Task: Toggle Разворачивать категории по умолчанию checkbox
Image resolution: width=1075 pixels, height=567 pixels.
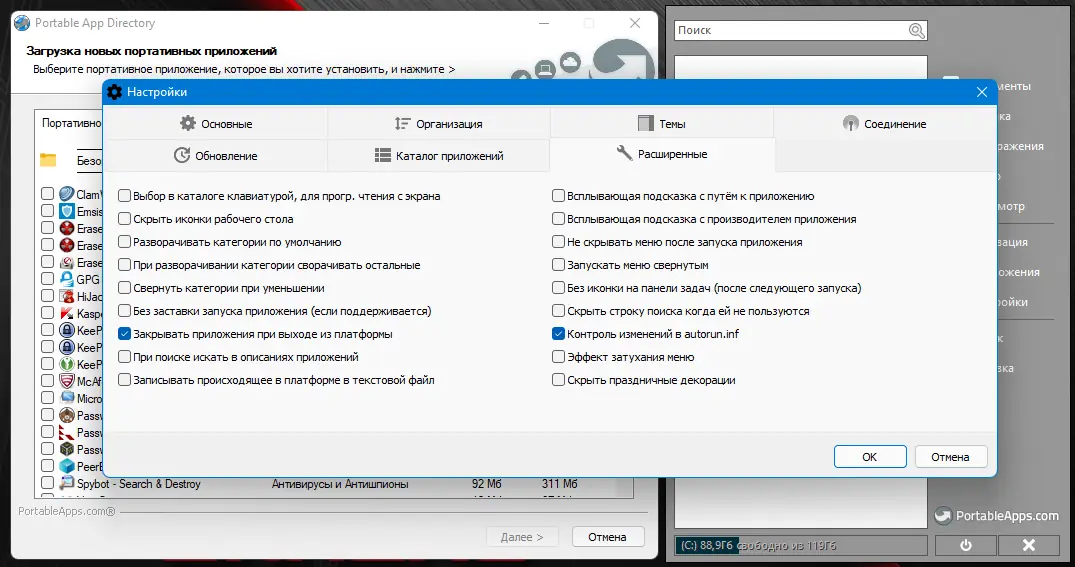Action: pyautogui.click(x=124, y=242)
